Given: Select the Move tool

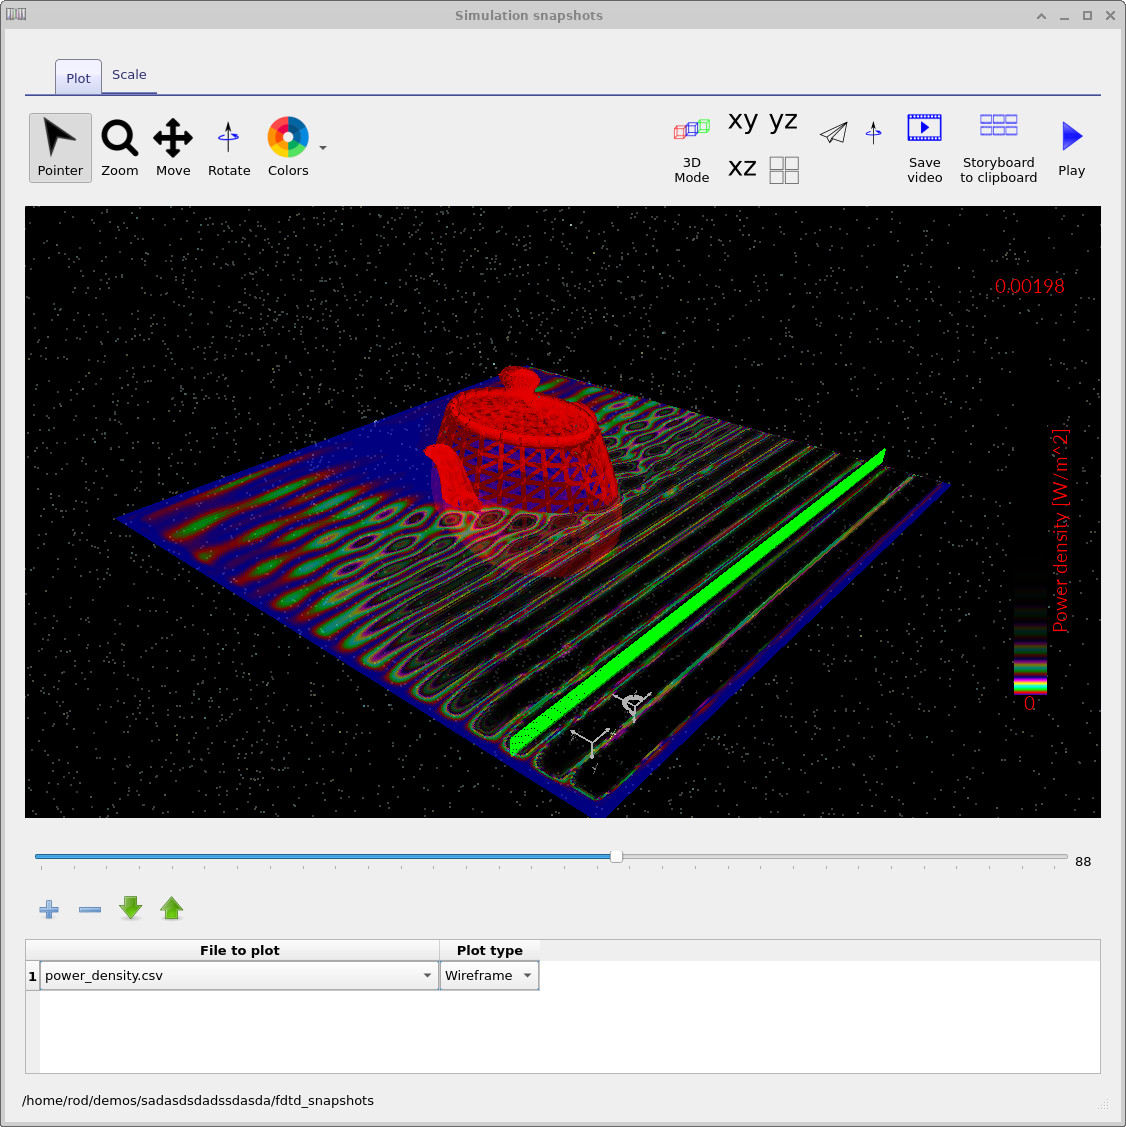Looking at the screenshot, I should (x=173, y=147).
